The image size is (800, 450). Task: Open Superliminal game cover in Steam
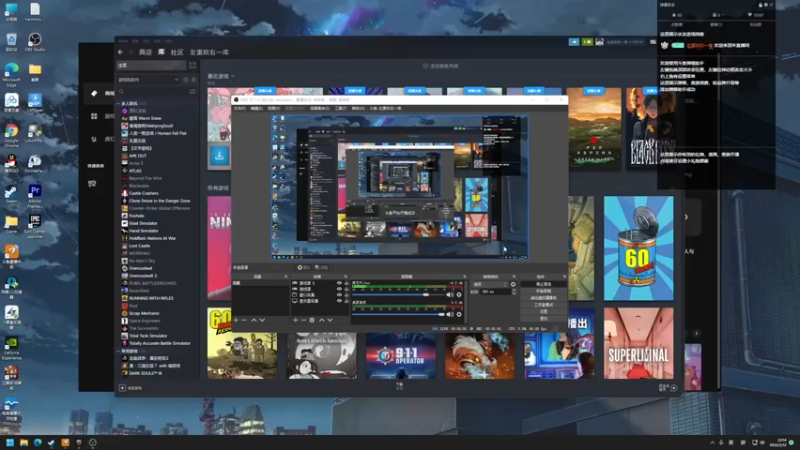click(x=639, y=343)
